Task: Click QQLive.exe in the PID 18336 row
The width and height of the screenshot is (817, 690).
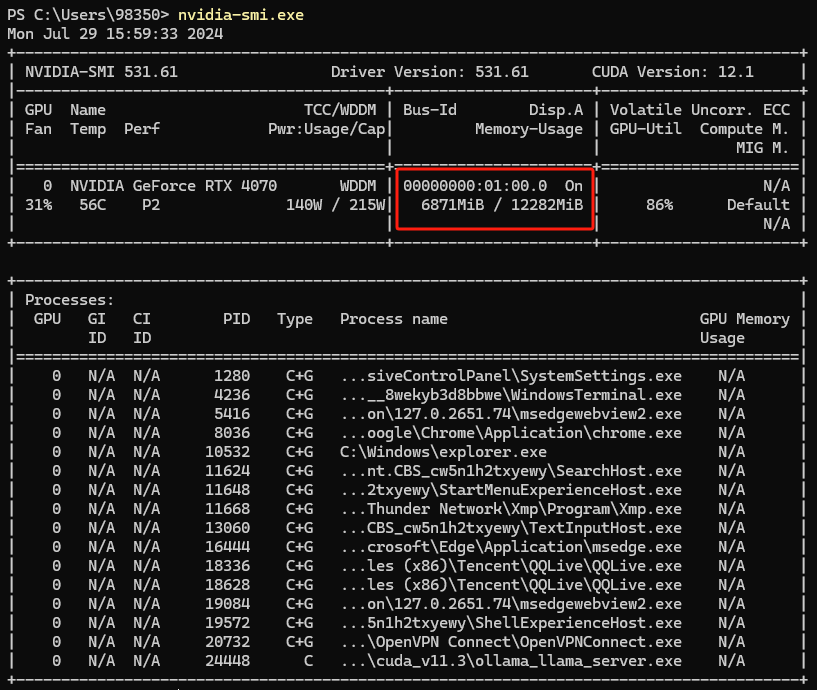Action: click(511, 566)
